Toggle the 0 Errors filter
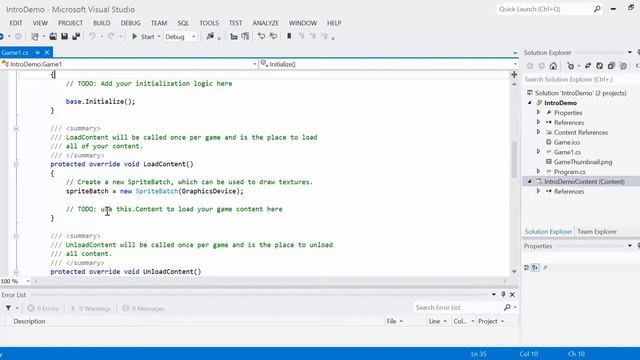 pos(43,309)
